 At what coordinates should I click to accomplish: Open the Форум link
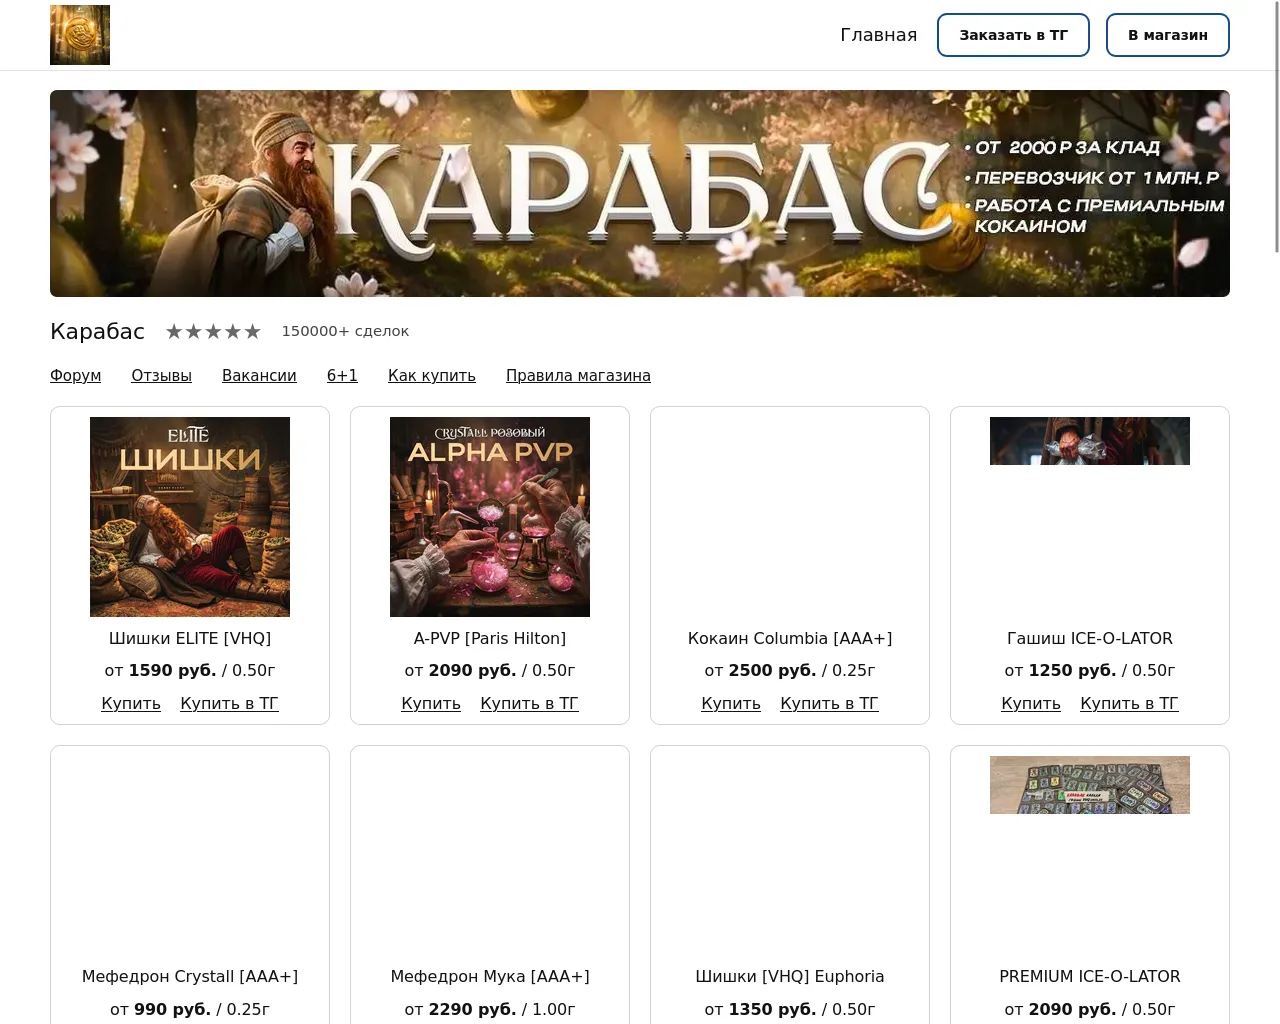pyautogui.click(x=75, y=375)
